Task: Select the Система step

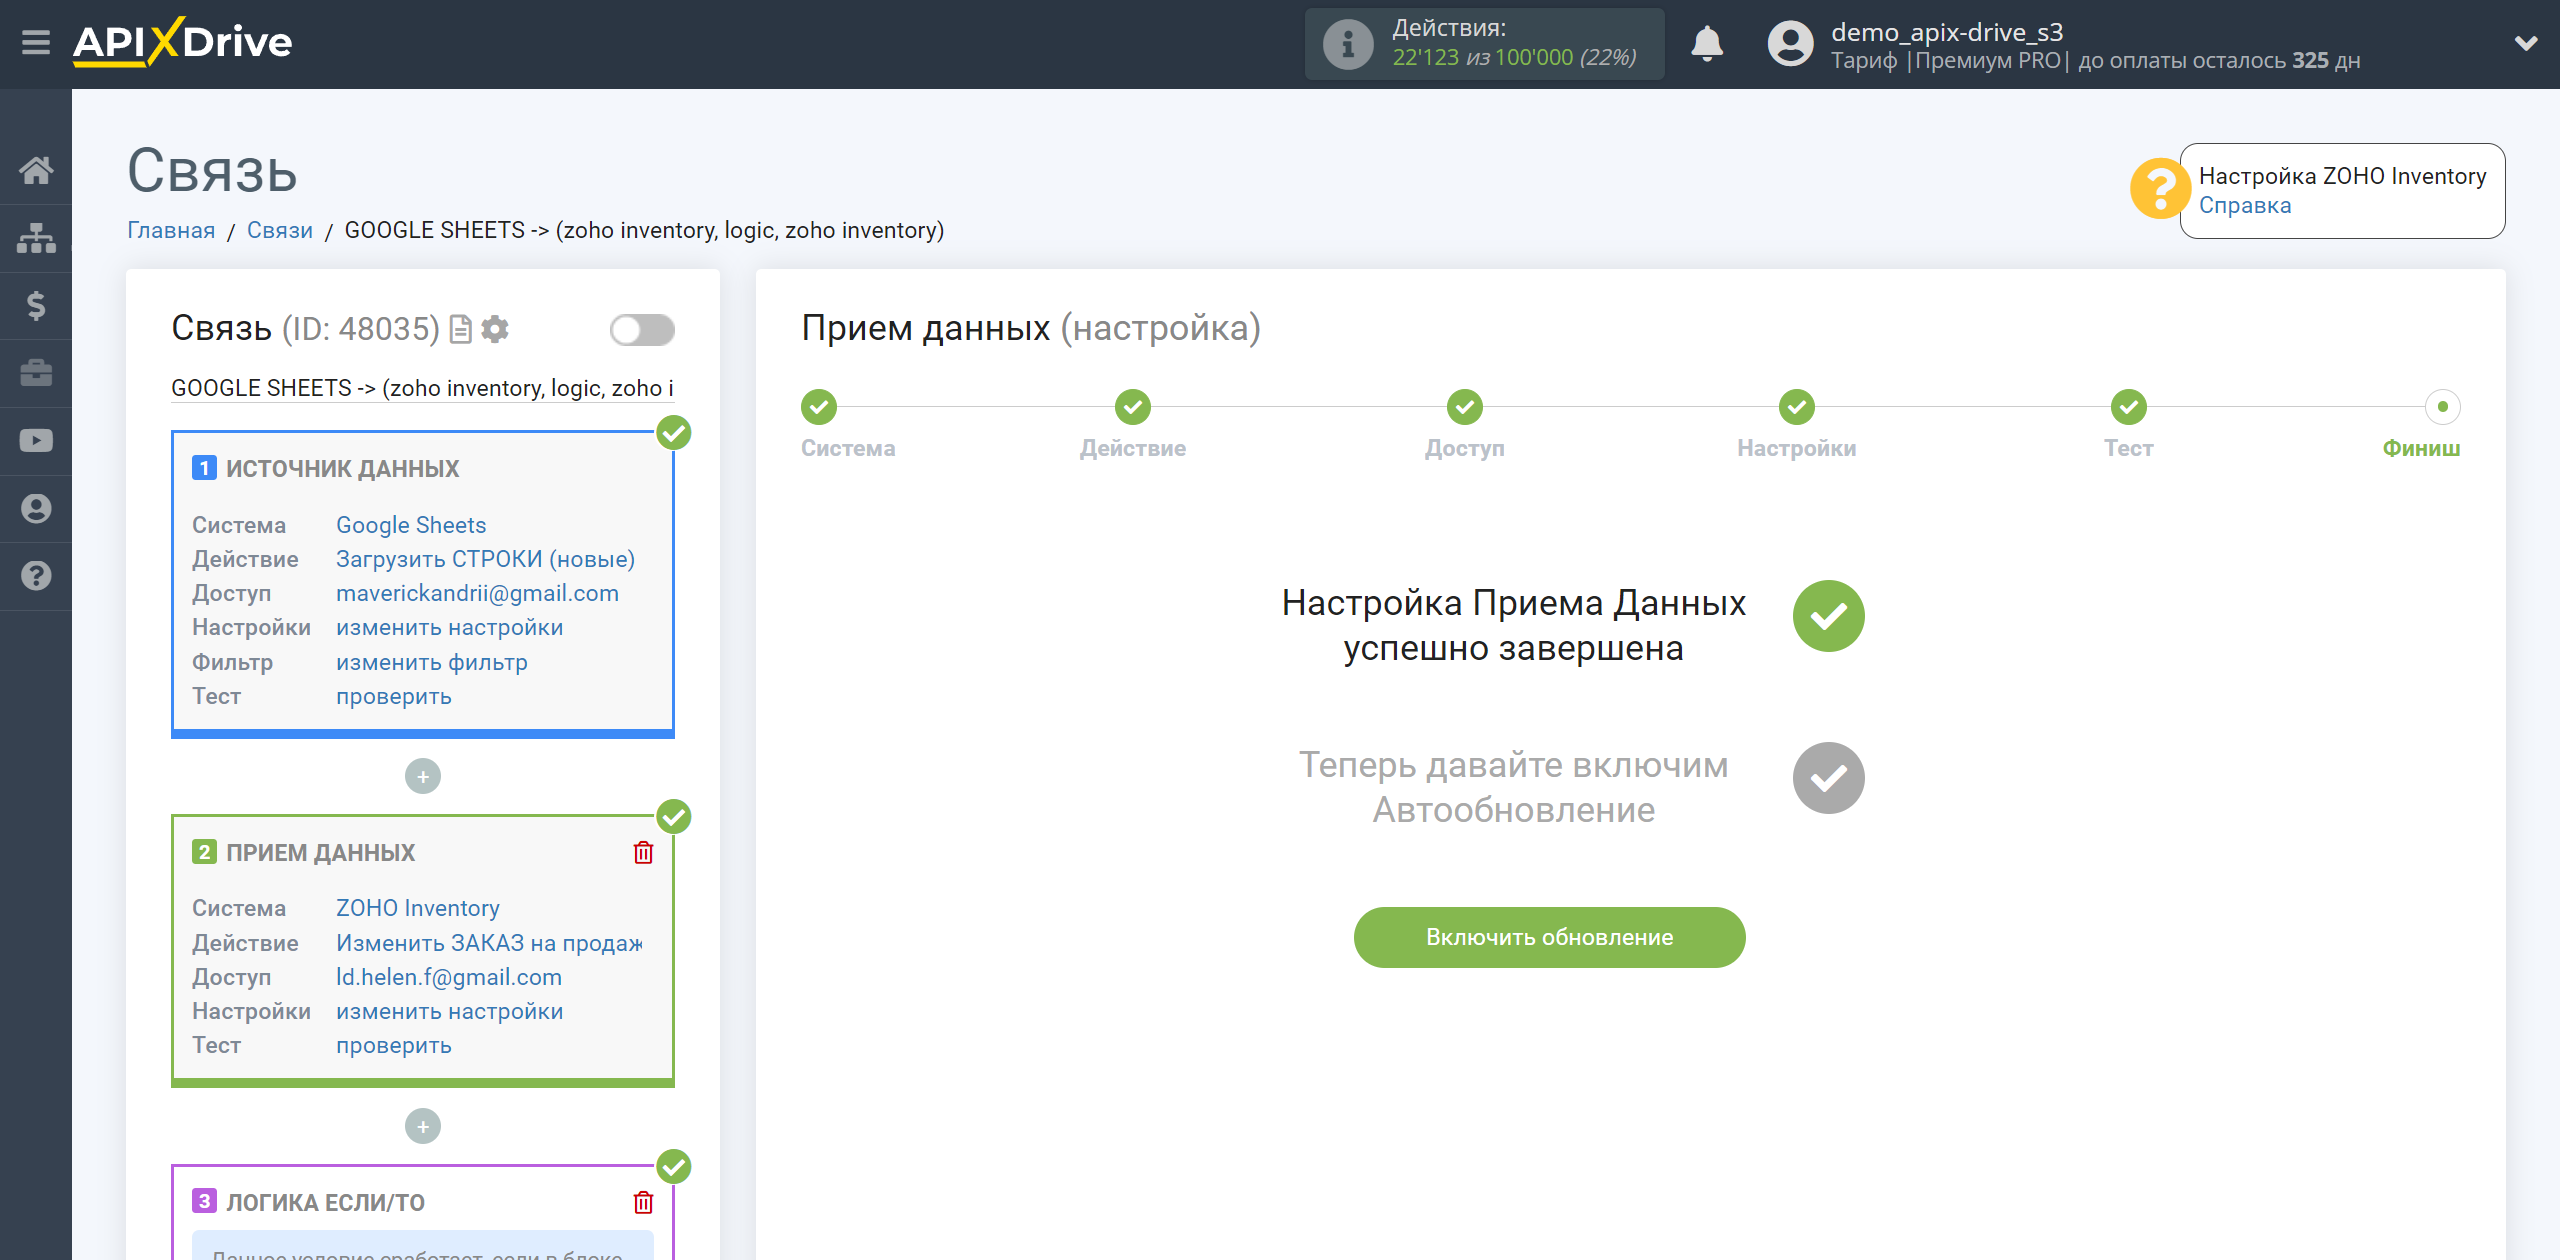Action: pos(819,407)
